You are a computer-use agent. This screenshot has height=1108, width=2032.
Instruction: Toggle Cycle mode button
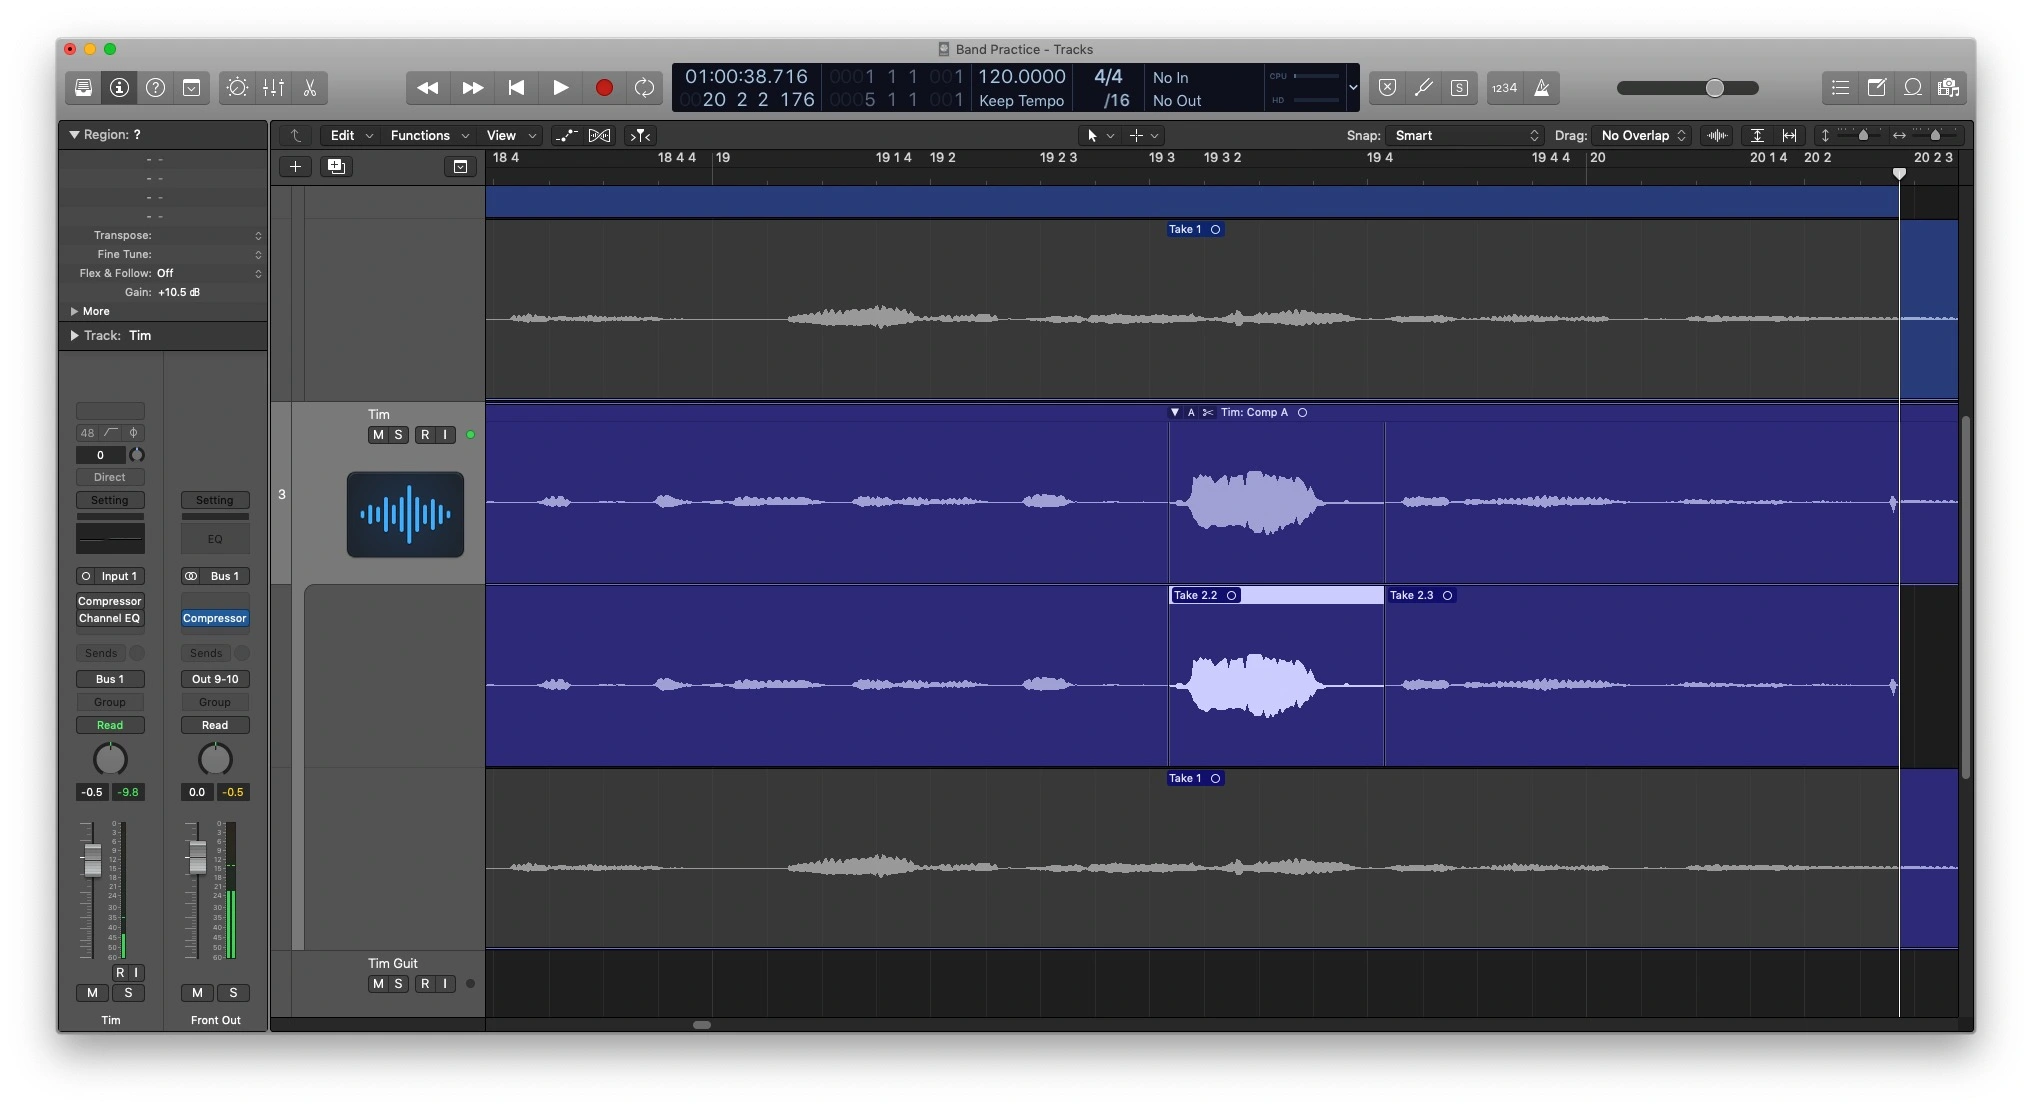[644, 88]
